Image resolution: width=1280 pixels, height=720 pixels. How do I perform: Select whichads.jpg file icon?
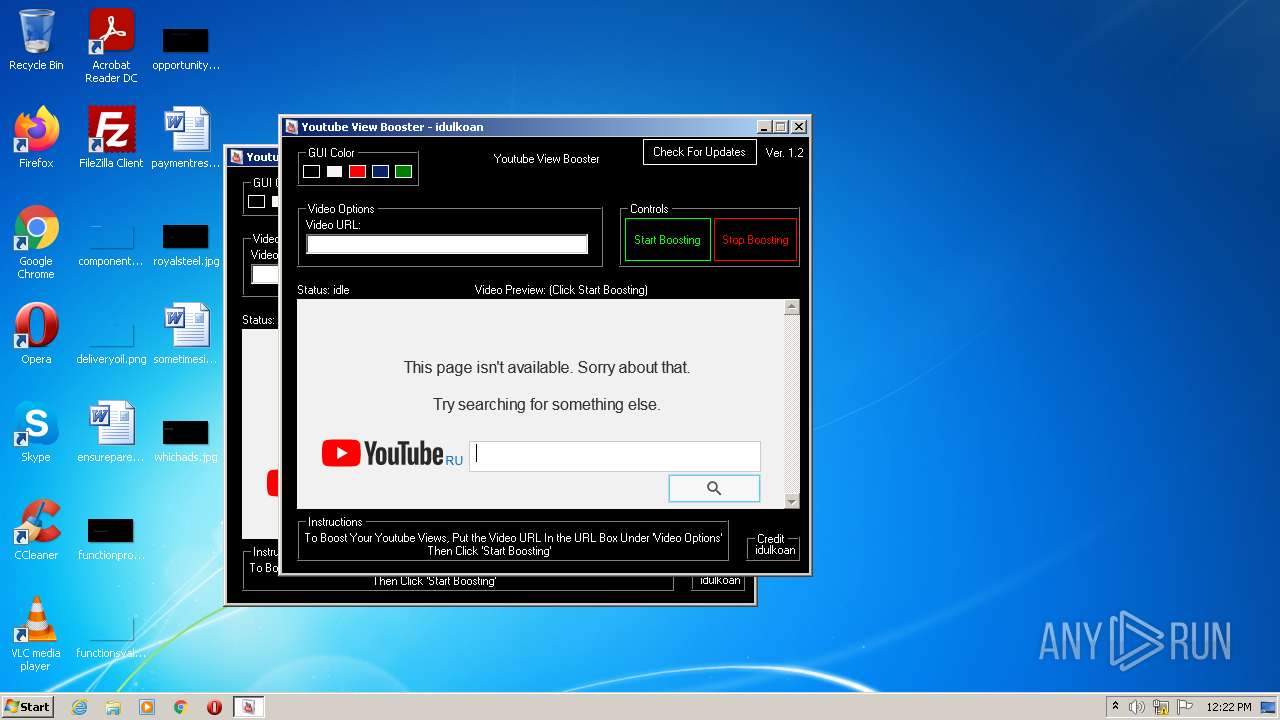[x=186, y=440]
